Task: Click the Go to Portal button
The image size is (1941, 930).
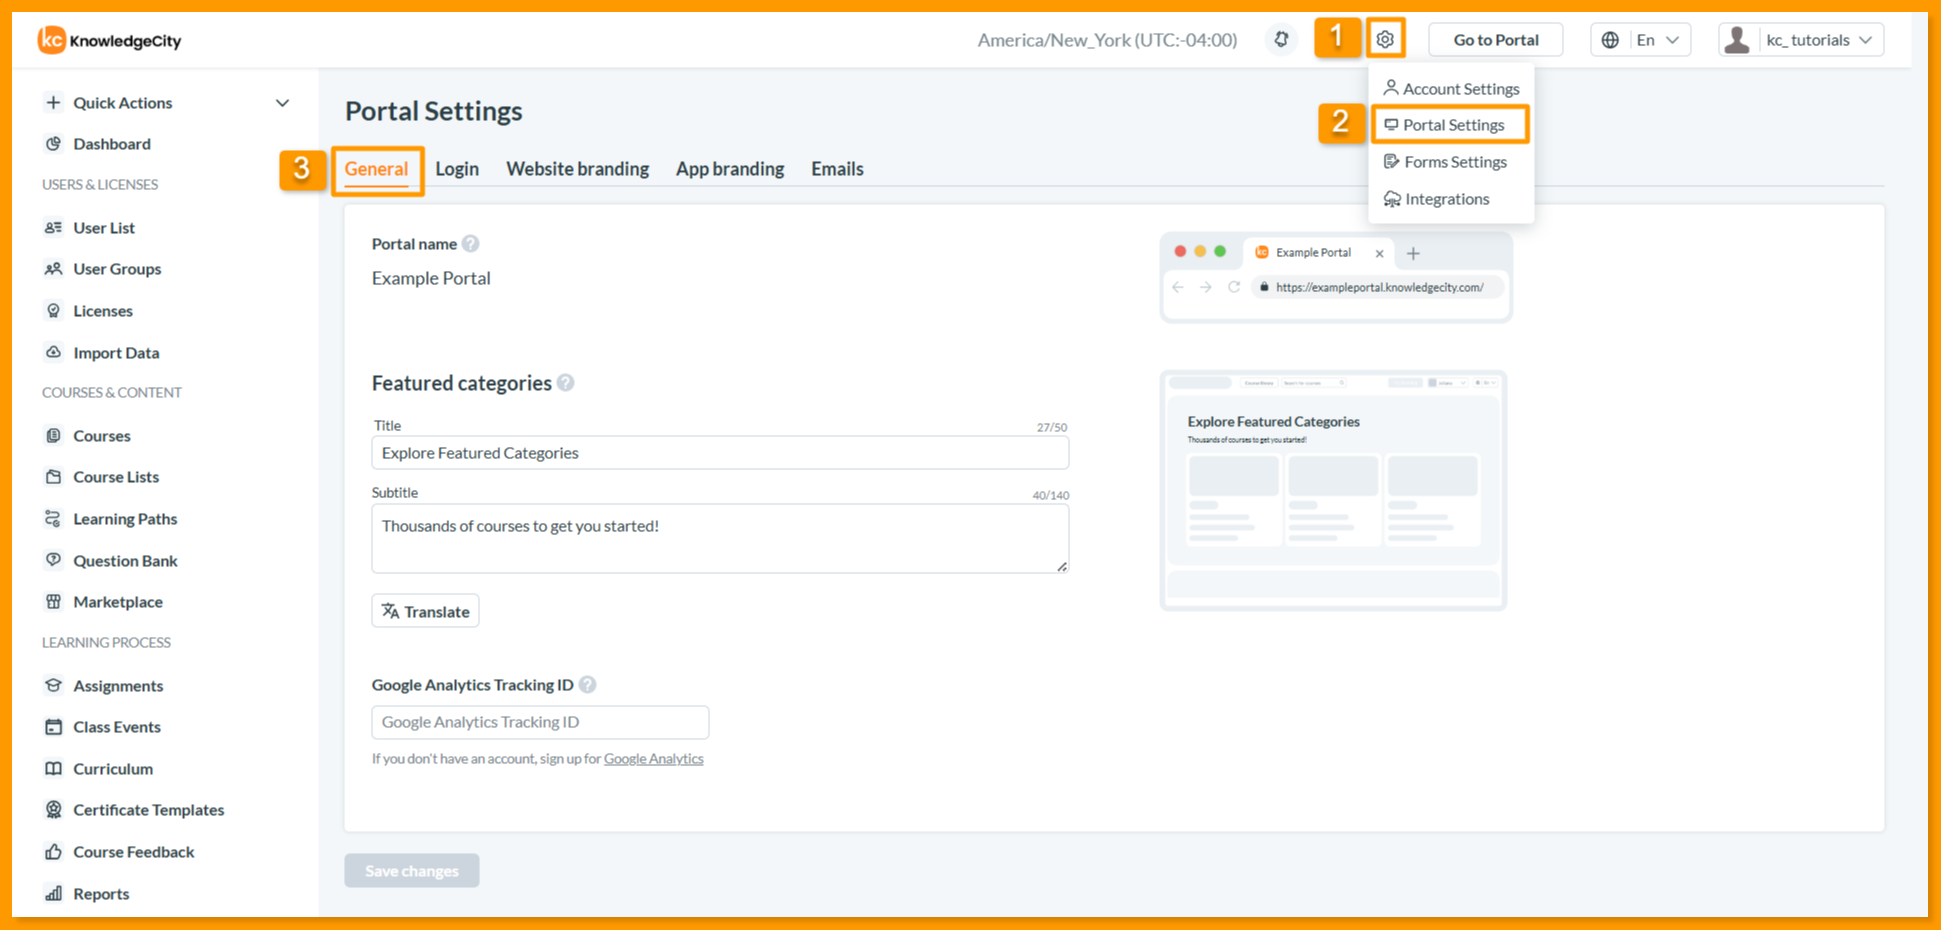Action: [1496, 39]
